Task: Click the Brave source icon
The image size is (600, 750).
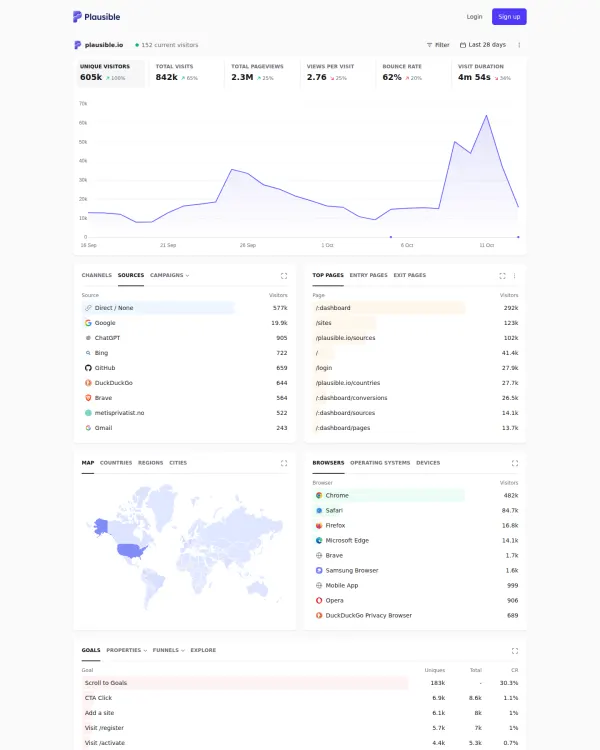Action: tap(88, 398)
